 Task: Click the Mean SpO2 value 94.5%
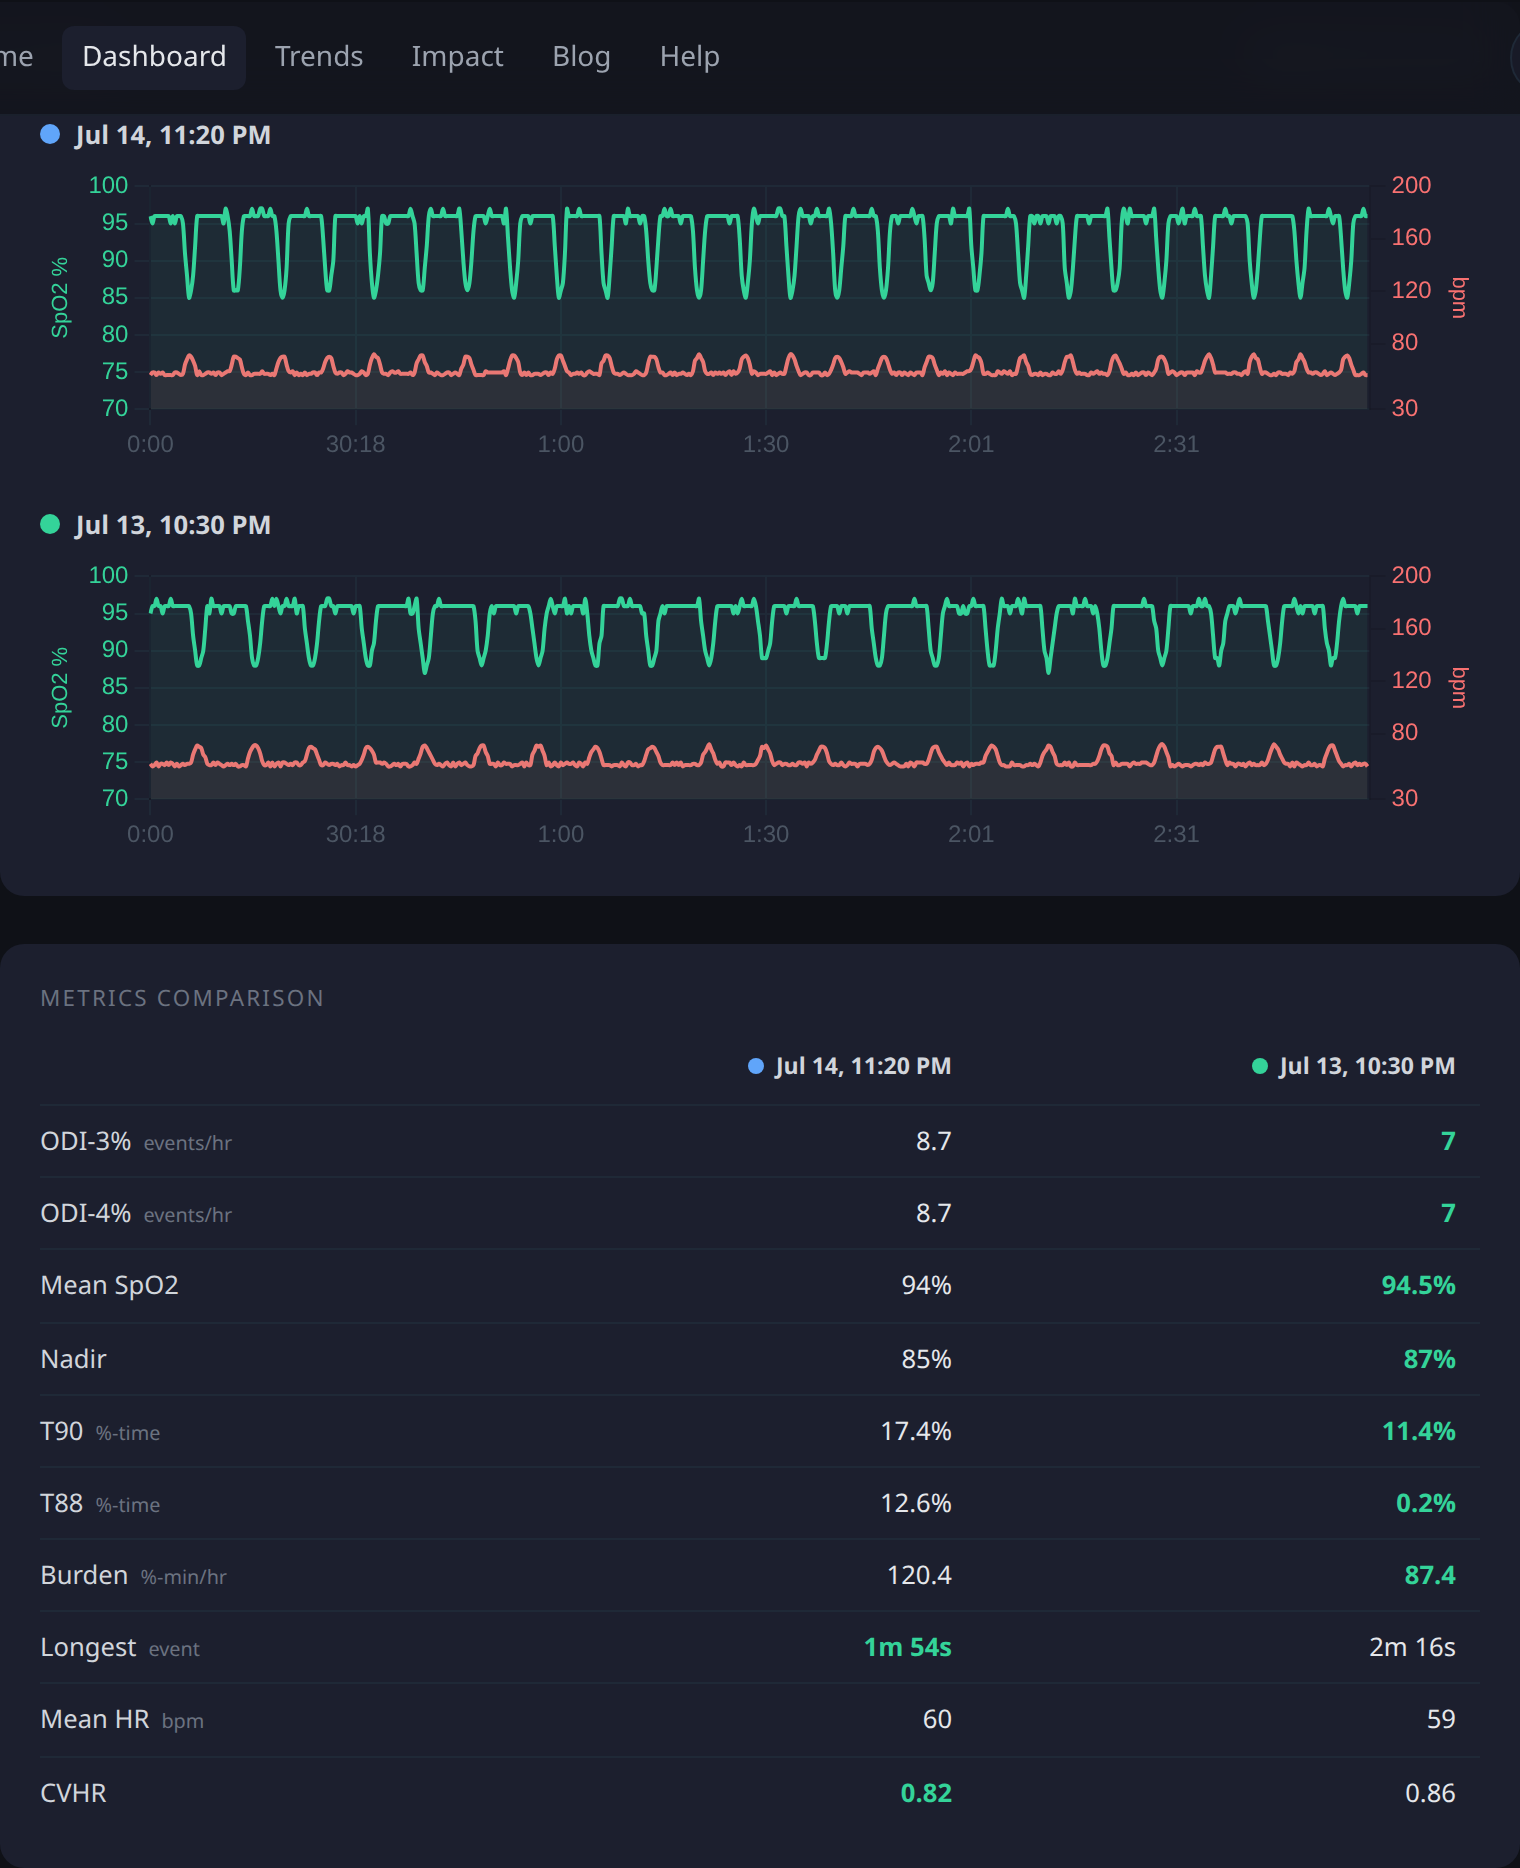coord(1418,1285)
